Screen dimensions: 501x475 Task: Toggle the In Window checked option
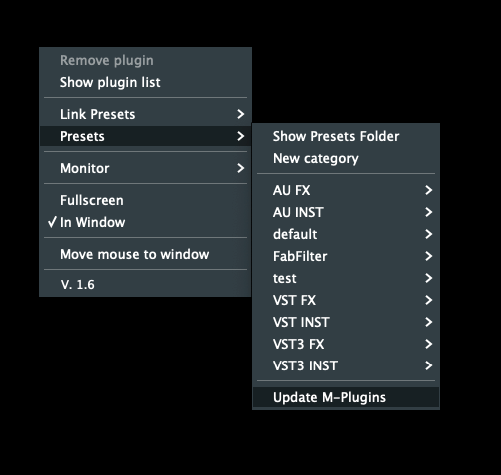click(145, 222)
